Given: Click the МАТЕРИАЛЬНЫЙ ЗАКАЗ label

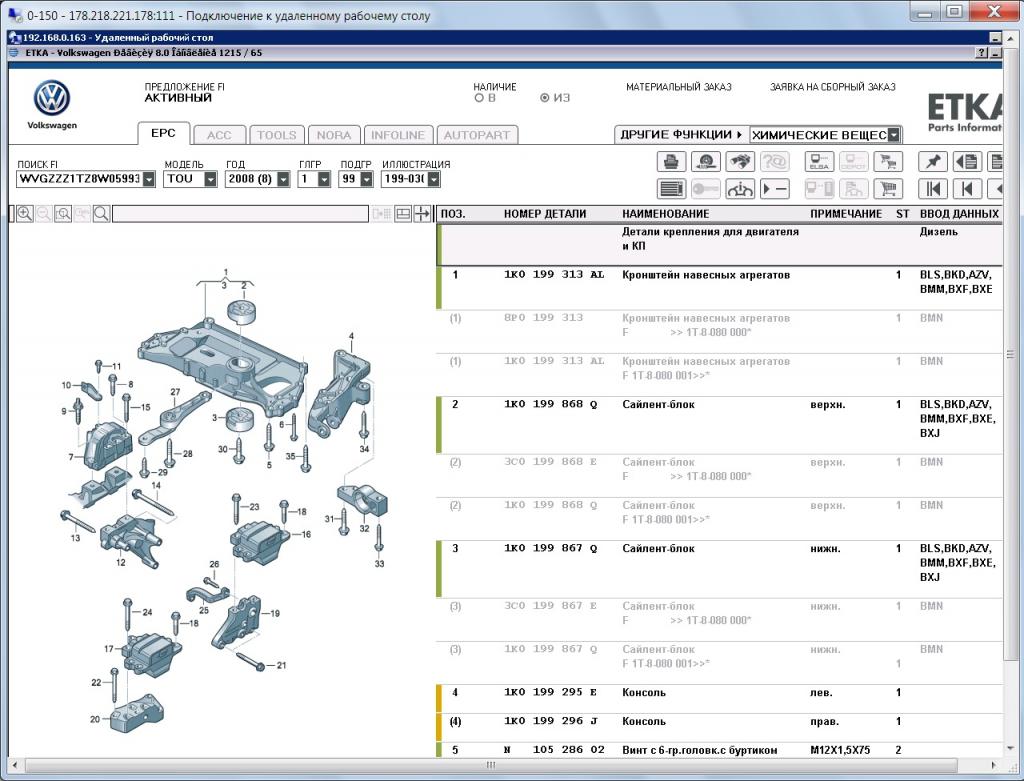Looking at the screenshot, I should pos(679,87).
